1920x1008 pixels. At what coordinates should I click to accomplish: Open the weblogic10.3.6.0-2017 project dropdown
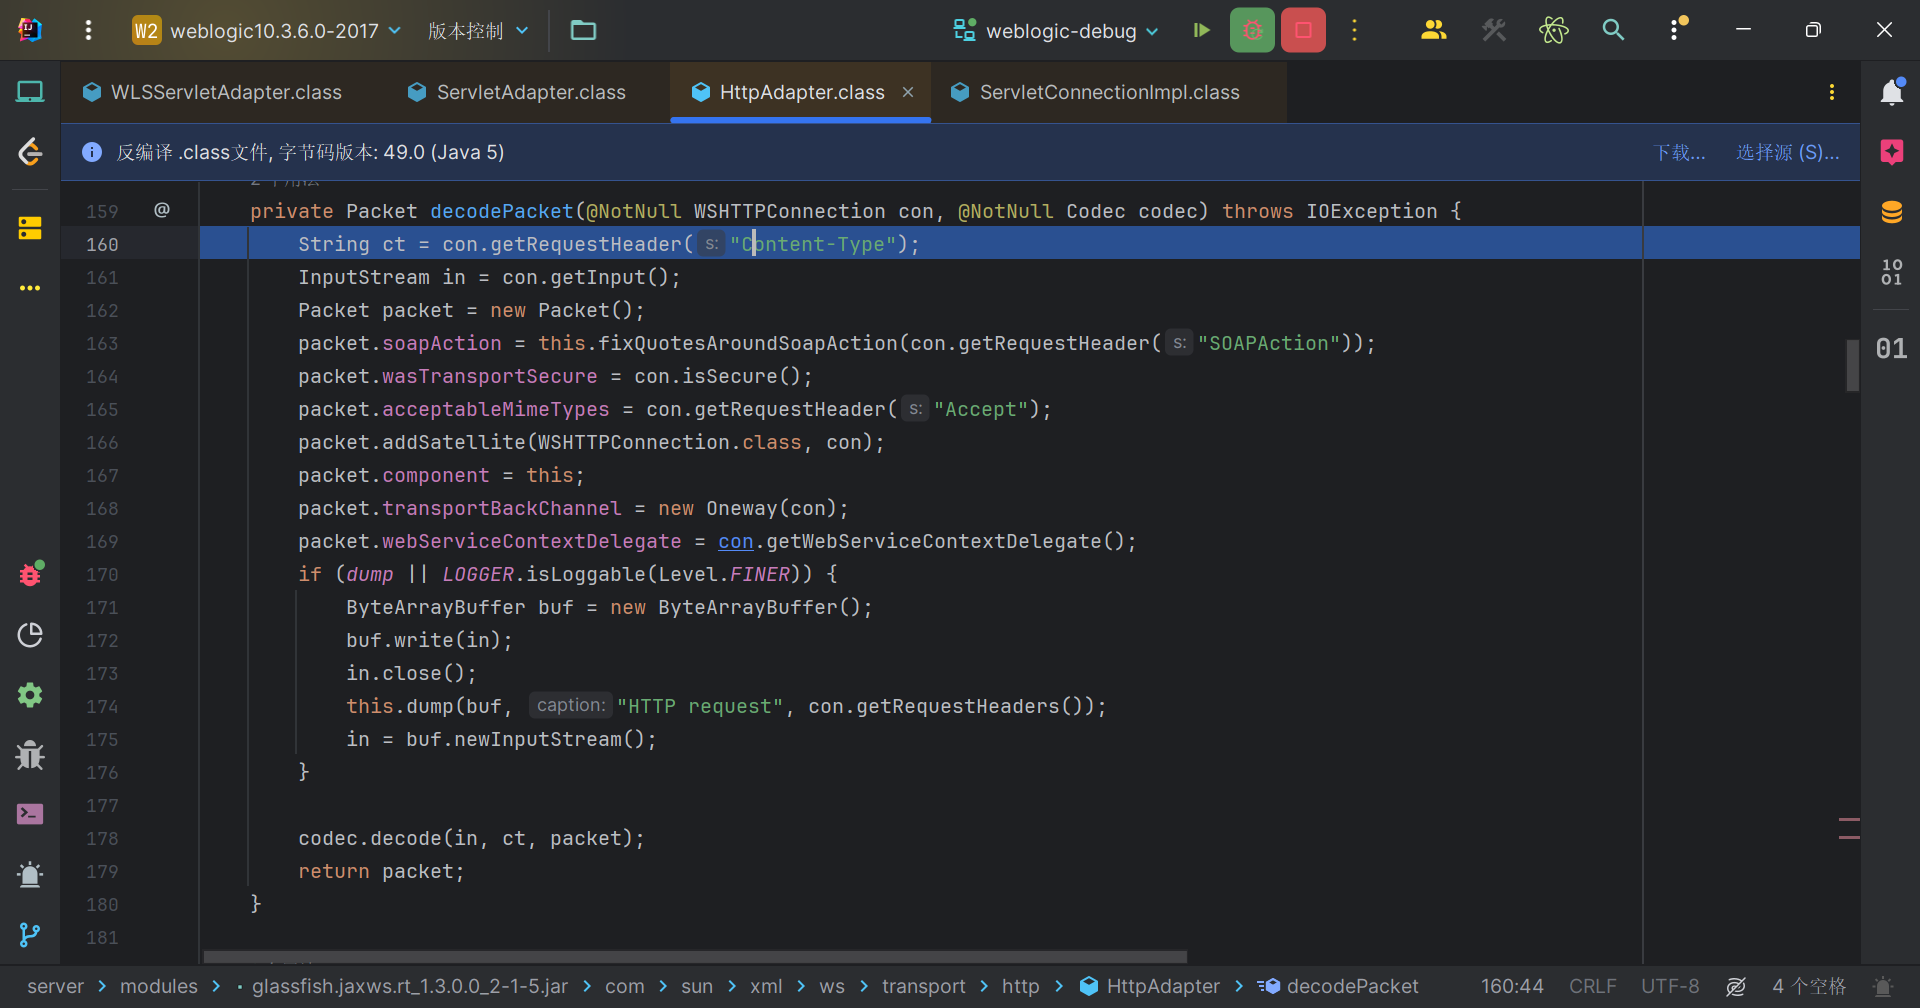tap(267, 30)
